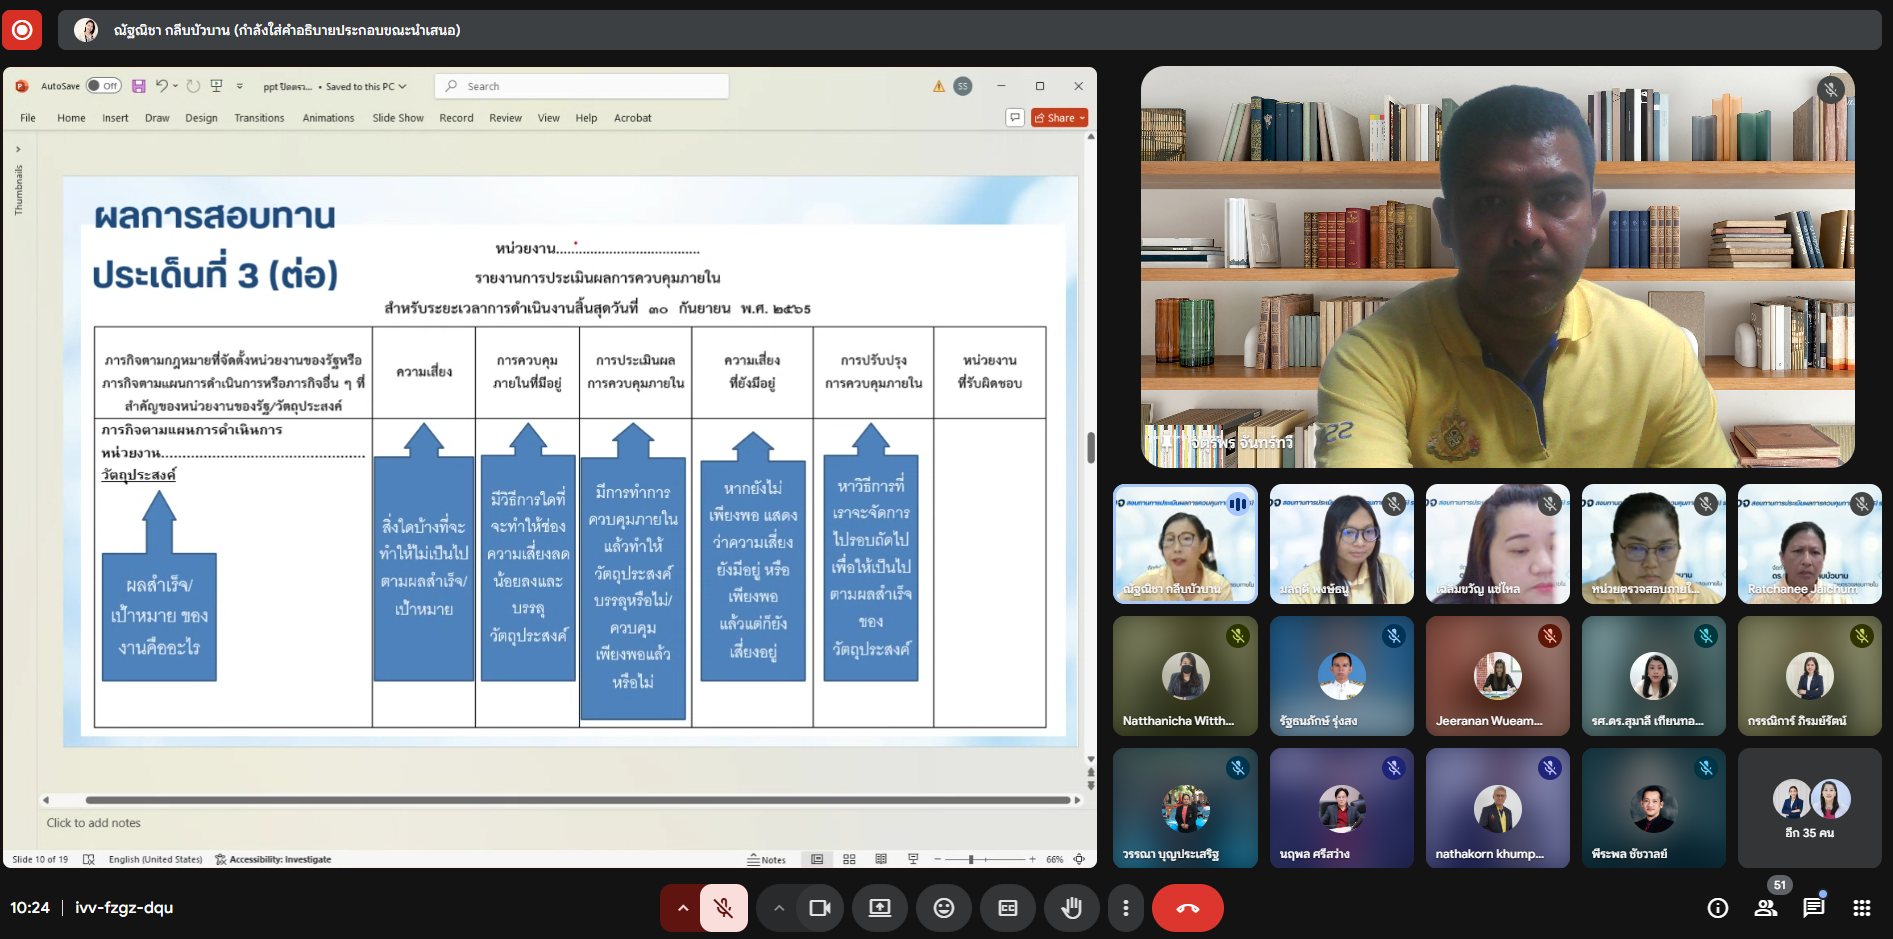
Task: Expand the Thumbnails pane in PowerPoint
Action: [18, 150]
